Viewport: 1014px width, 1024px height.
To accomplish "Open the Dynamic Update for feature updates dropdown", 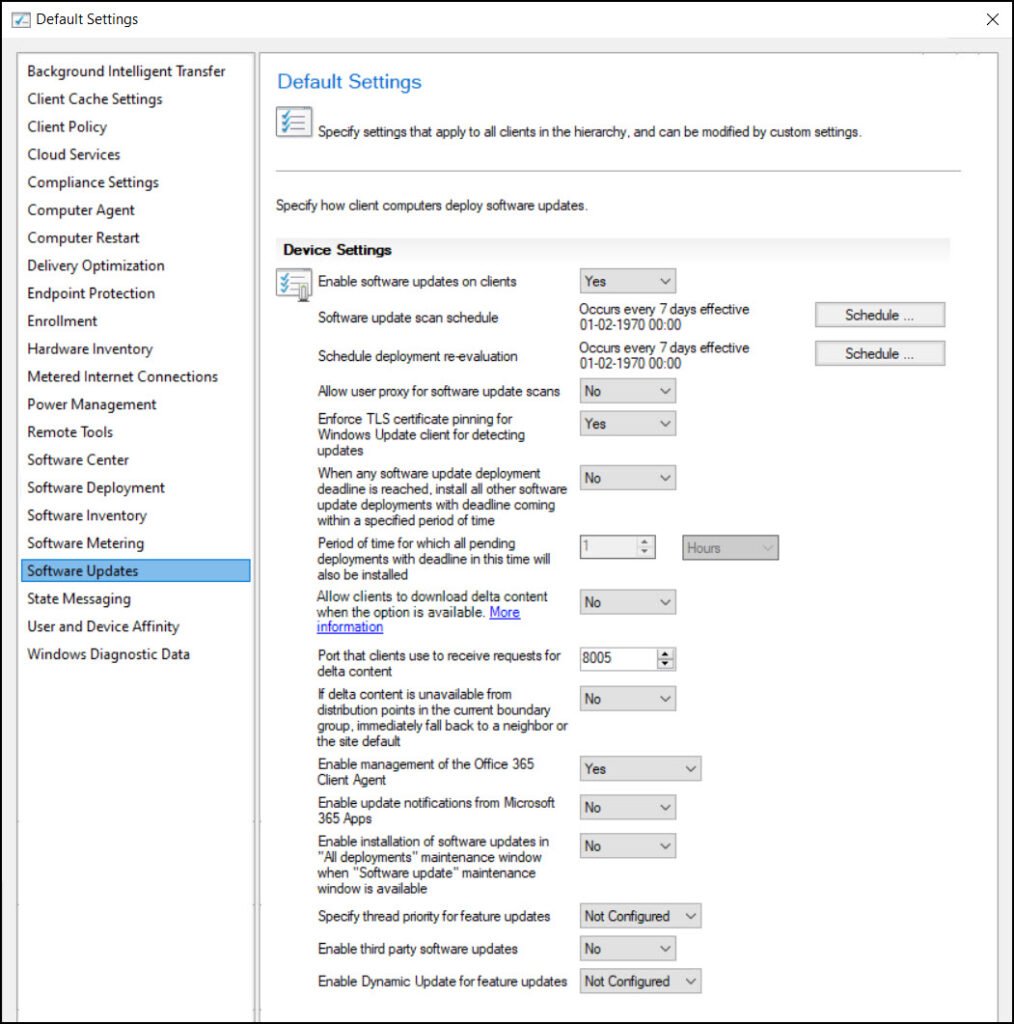I will (641, 981).
